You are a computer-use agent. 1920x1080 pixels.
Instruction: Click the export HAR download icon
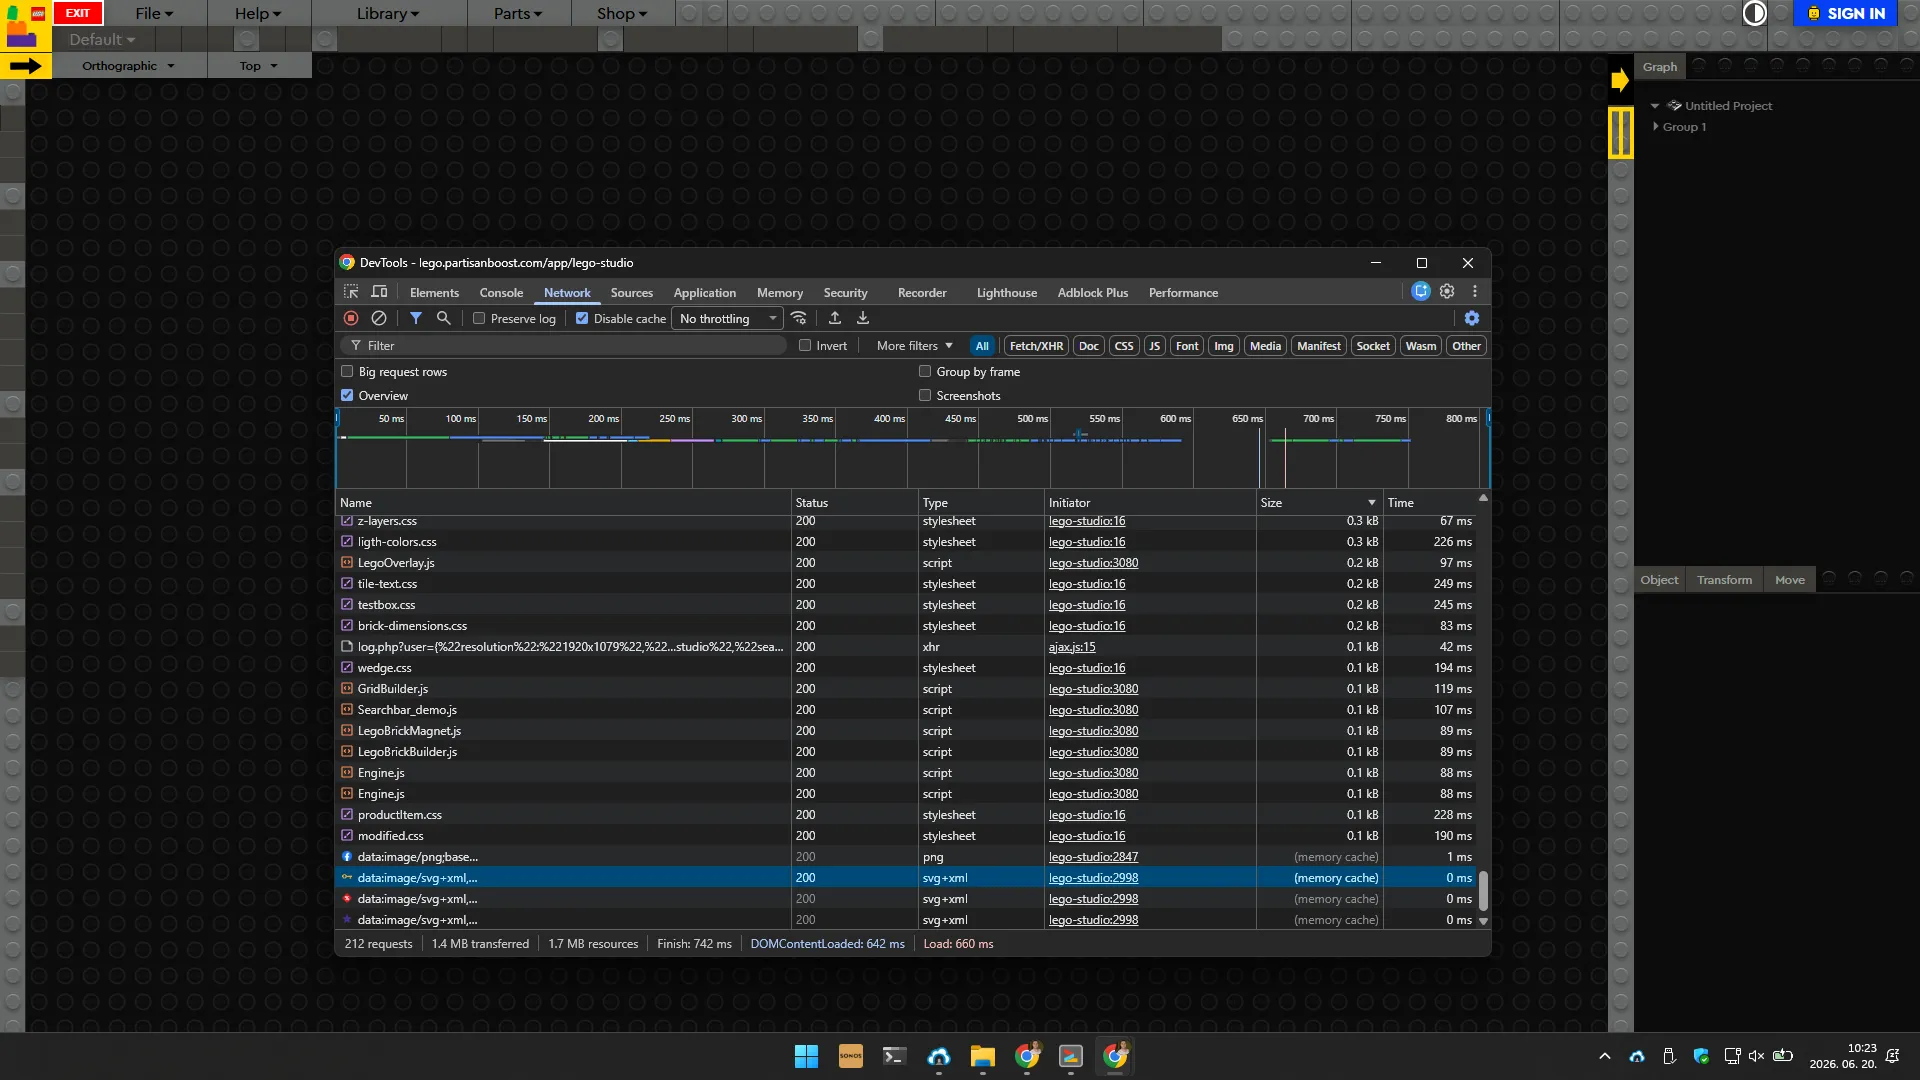863,318
